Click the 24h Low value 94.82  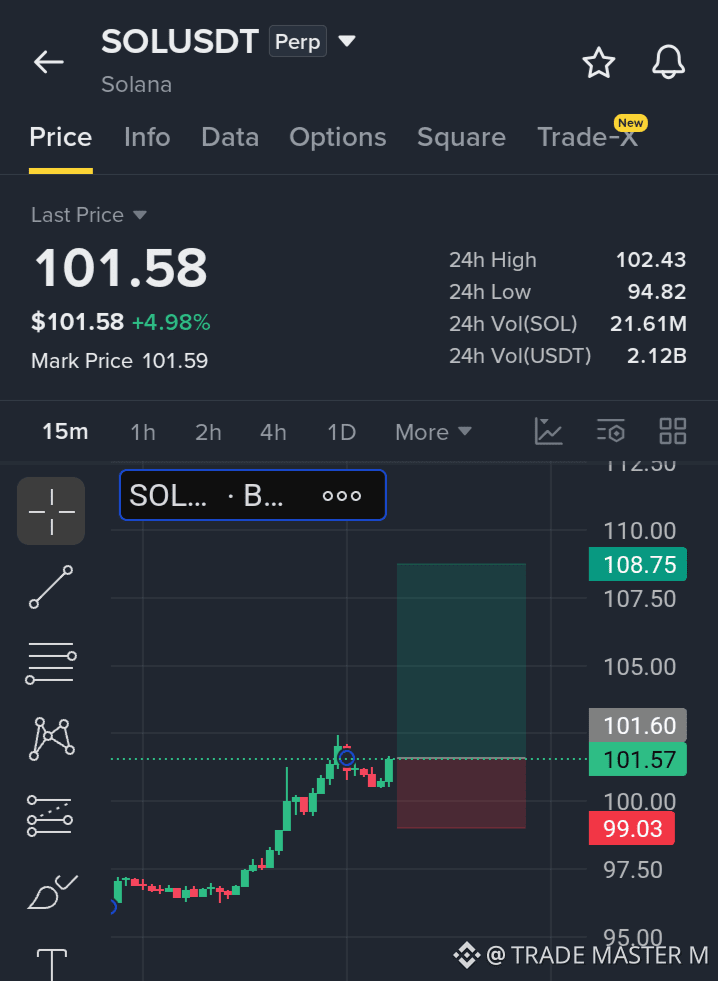[x=657, y=292]
